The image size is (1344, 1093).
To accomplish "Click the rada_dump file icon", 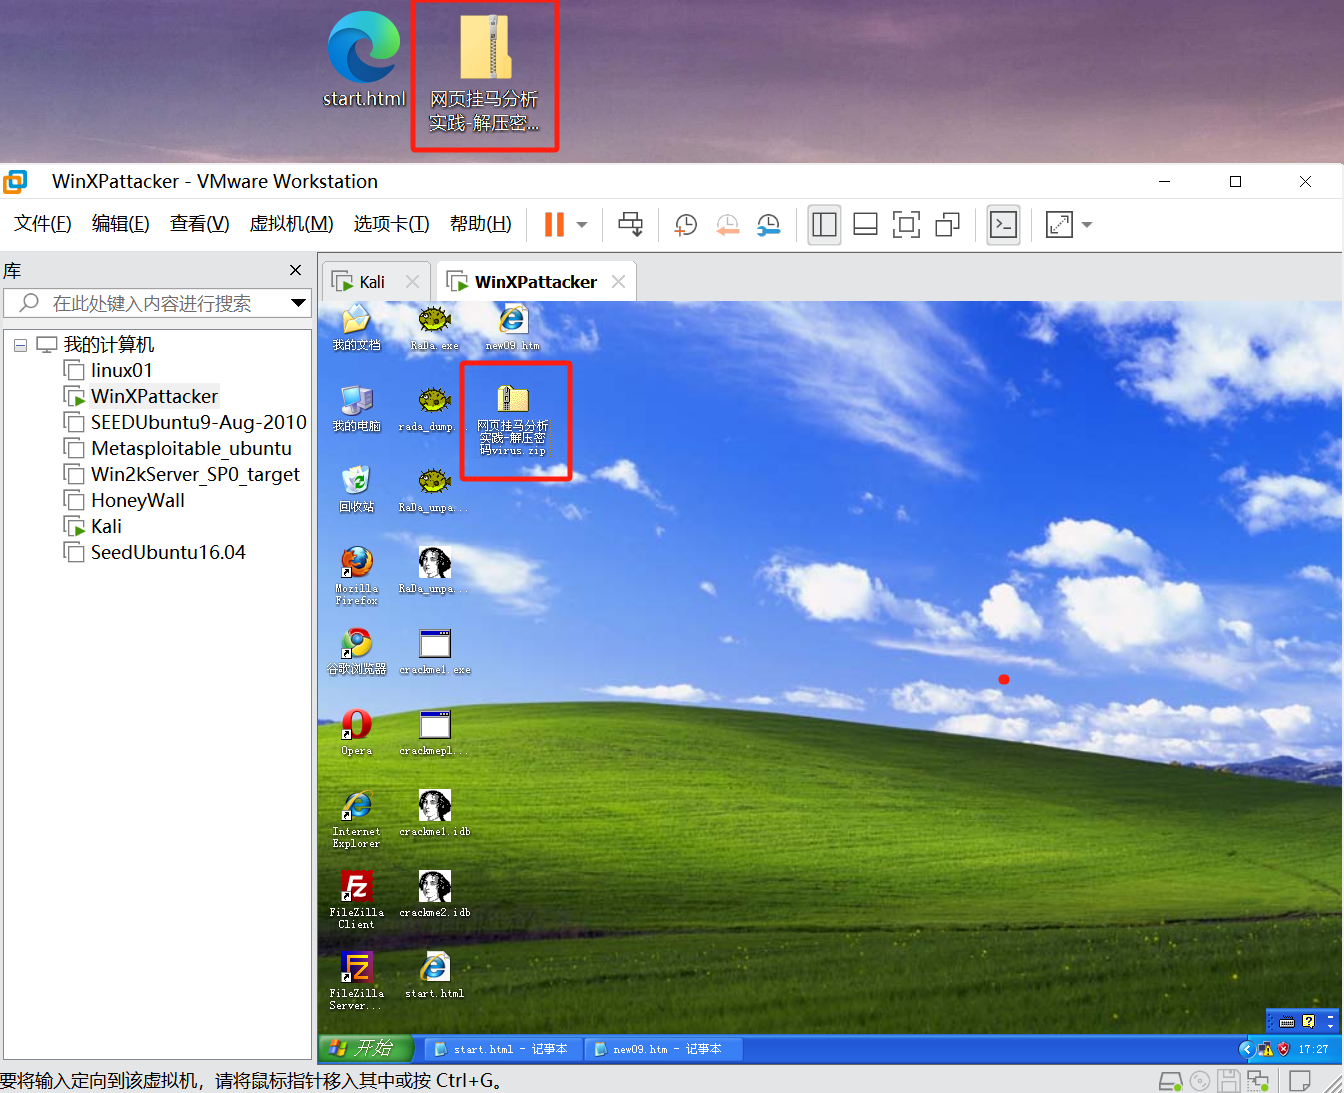I will (434, 408).
